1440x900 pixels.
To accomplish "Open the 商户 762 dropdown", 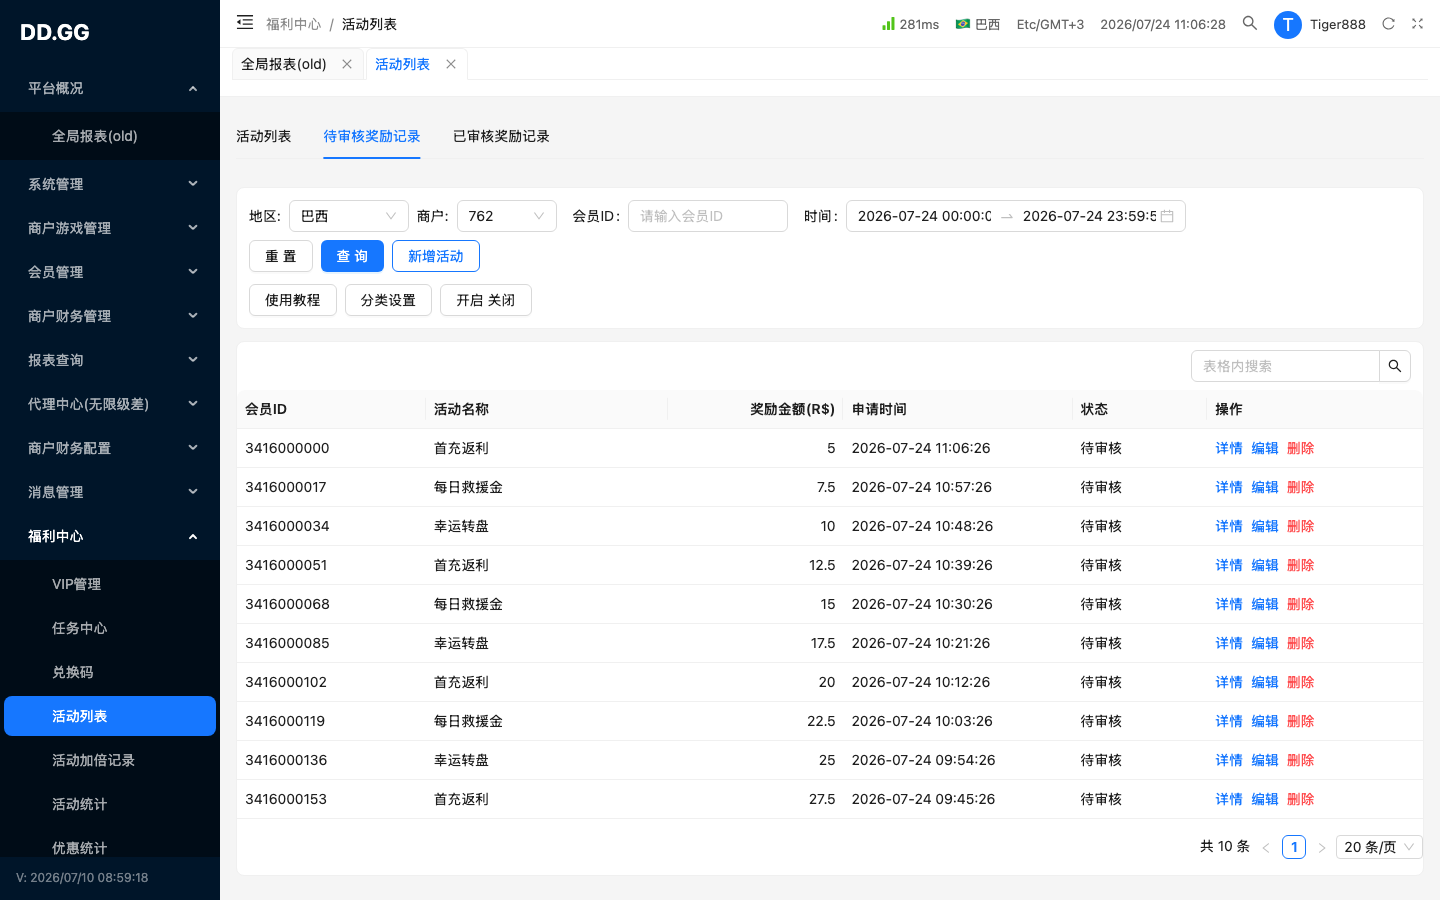I will pyautogui.click(x=507, y=216).
